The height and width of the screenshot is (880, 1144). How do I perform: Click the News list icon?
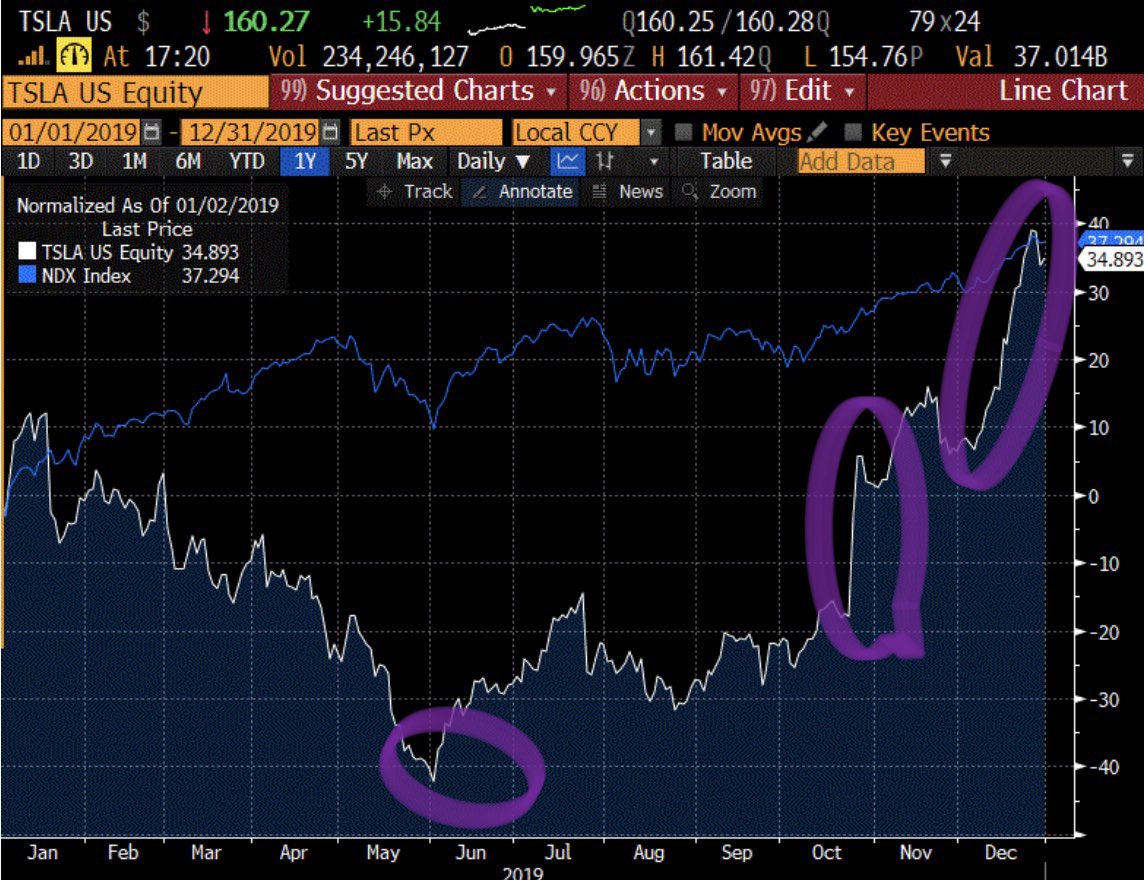[599, 192]
